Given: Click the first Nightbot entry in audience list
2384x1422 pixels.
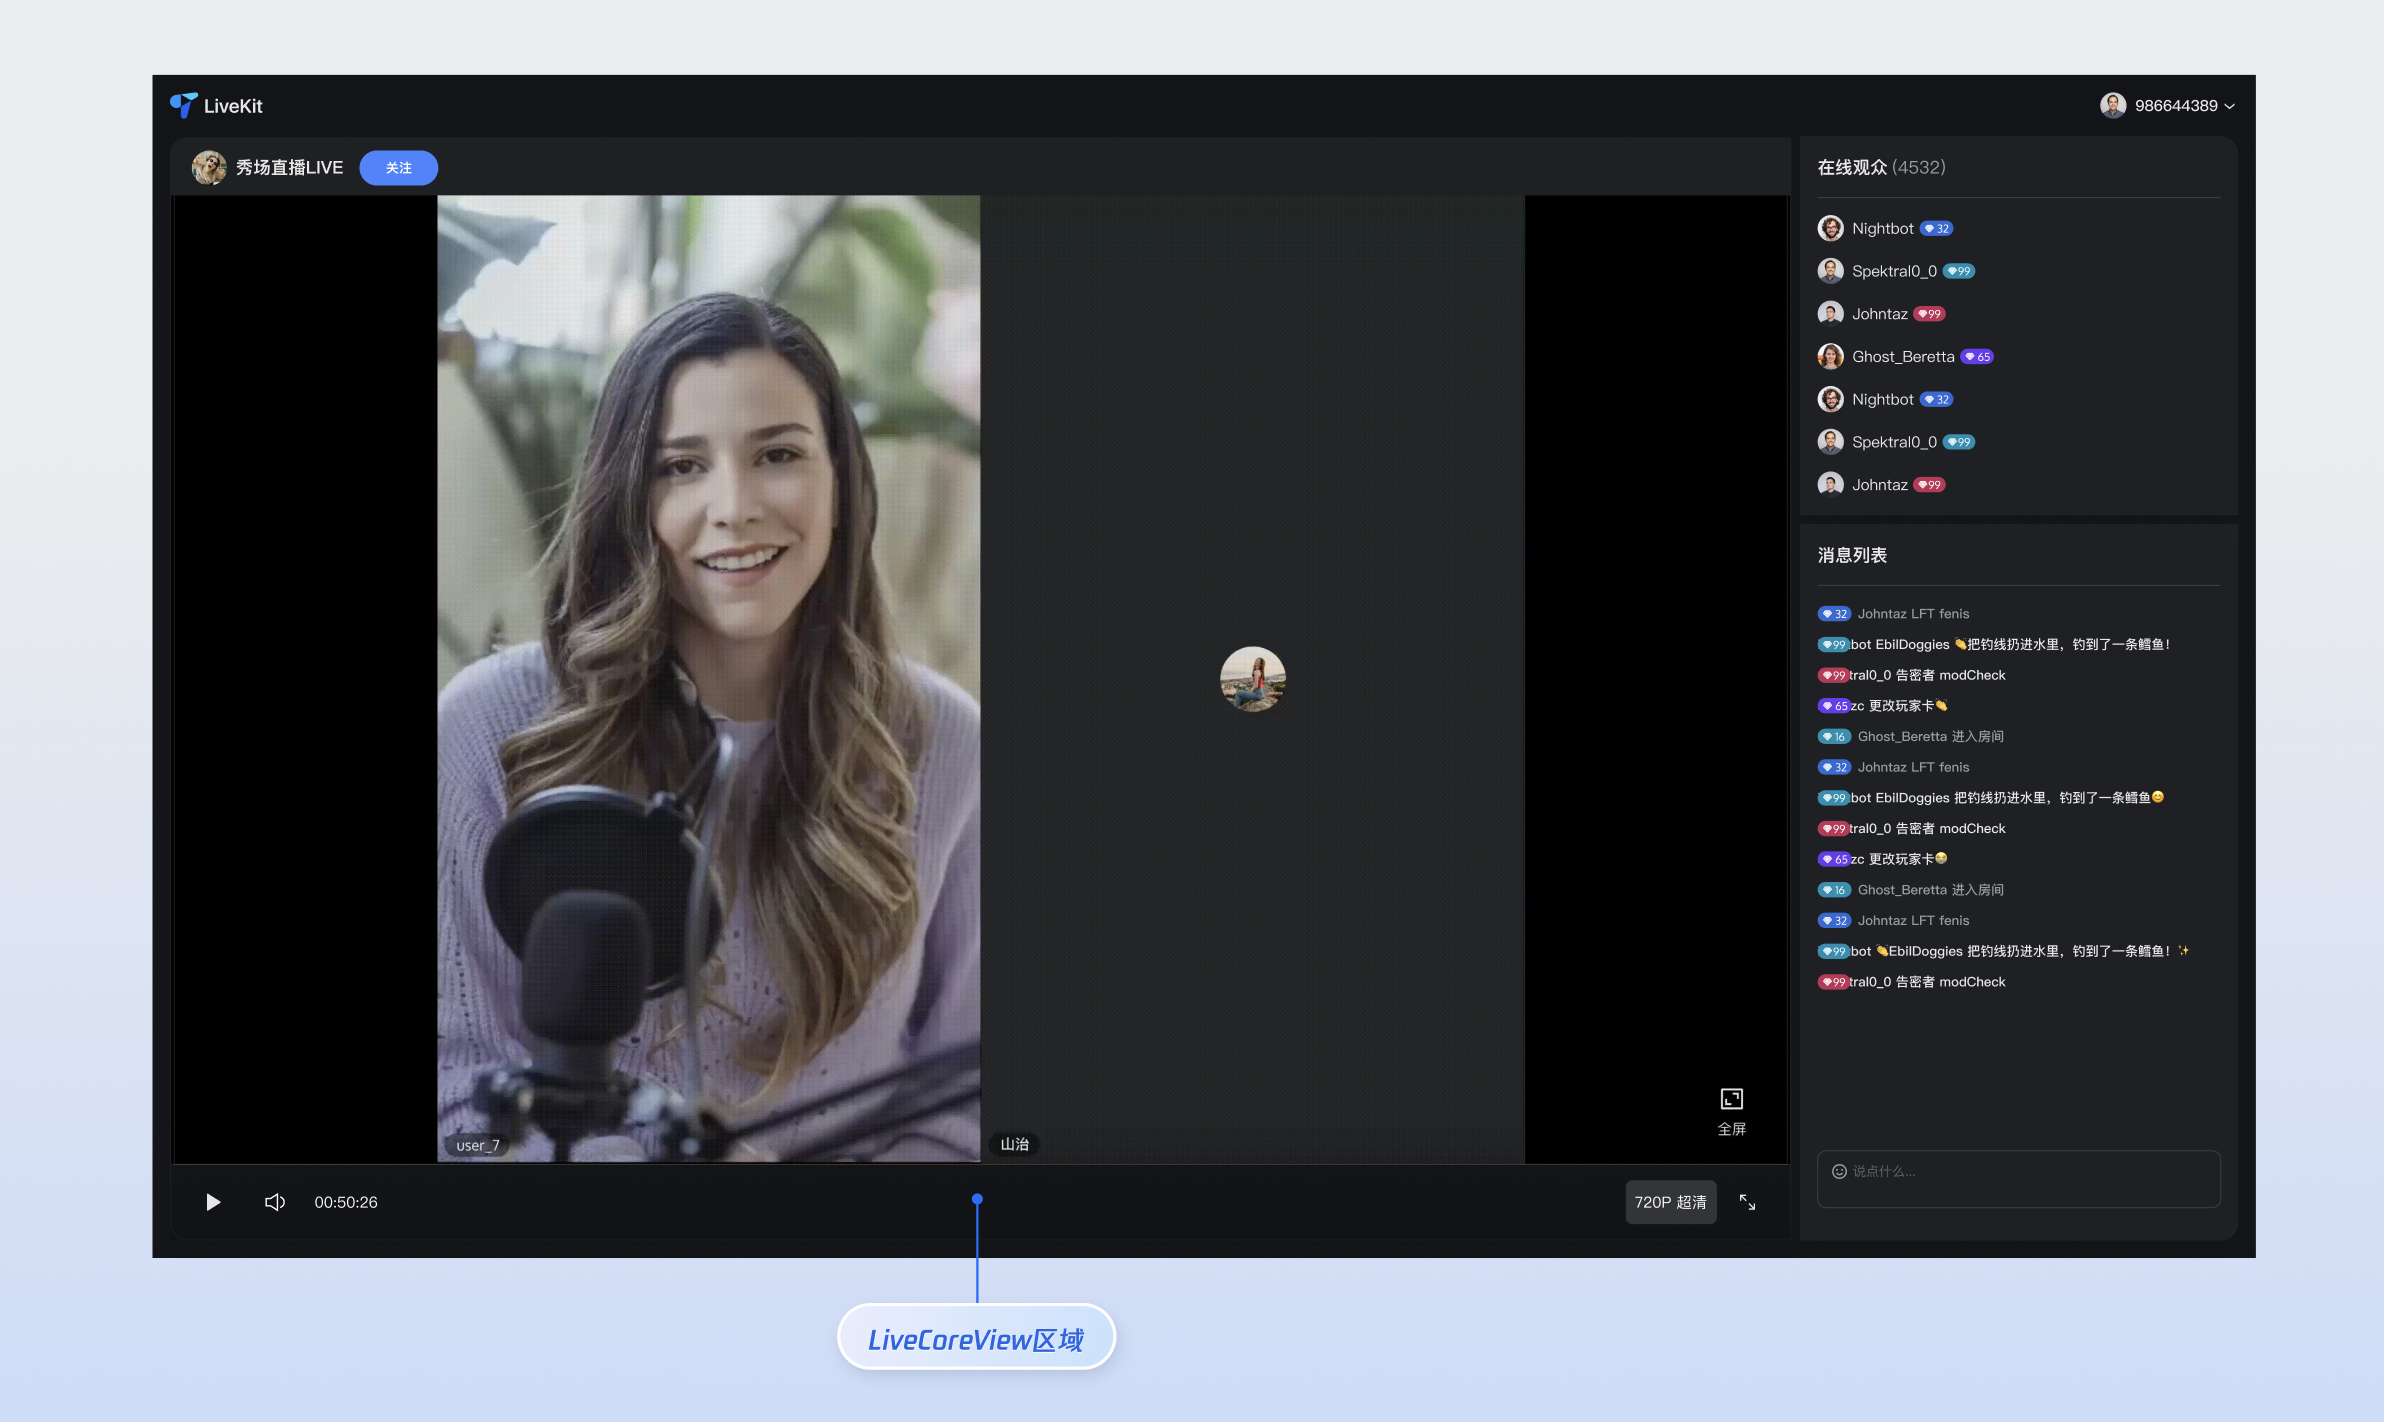Looking at the screenshot, I should 1882,229.
